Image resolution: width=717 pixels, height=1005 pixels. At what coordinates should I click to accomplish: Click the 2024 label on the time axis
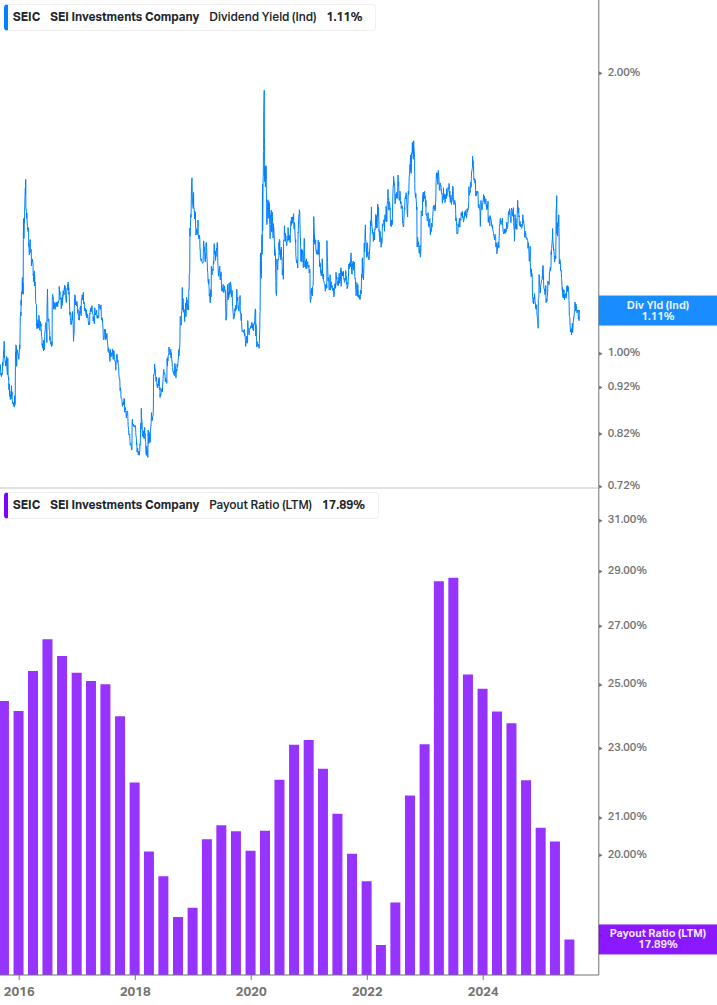[483, 992]
